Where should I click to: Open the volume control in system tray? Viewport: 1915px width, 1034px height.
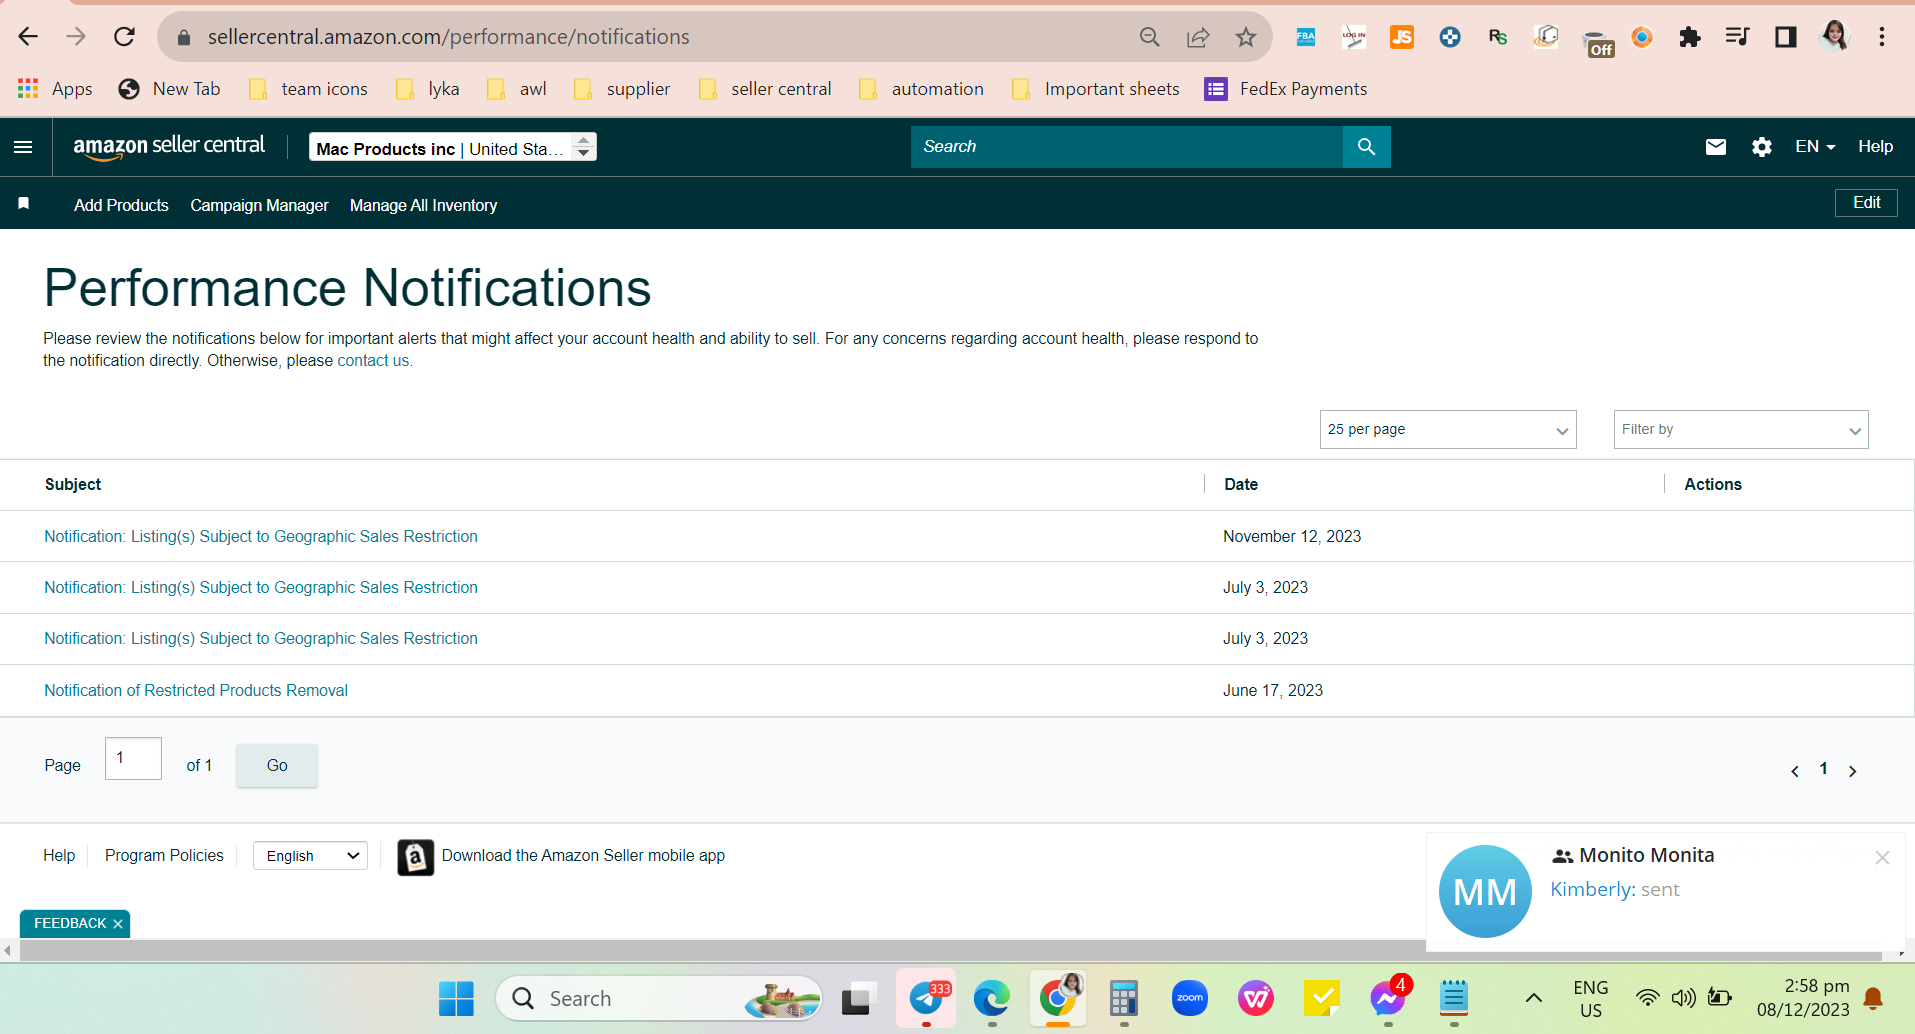click(x=1684, y=998)
